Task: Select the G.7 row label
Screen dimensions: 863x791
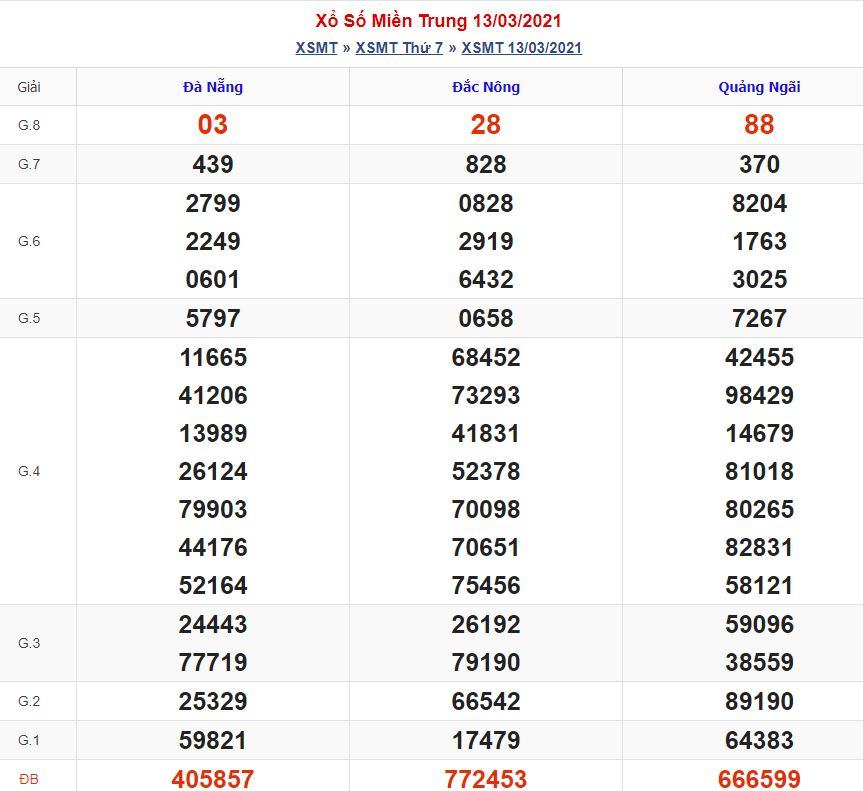Action: (29, 164)
